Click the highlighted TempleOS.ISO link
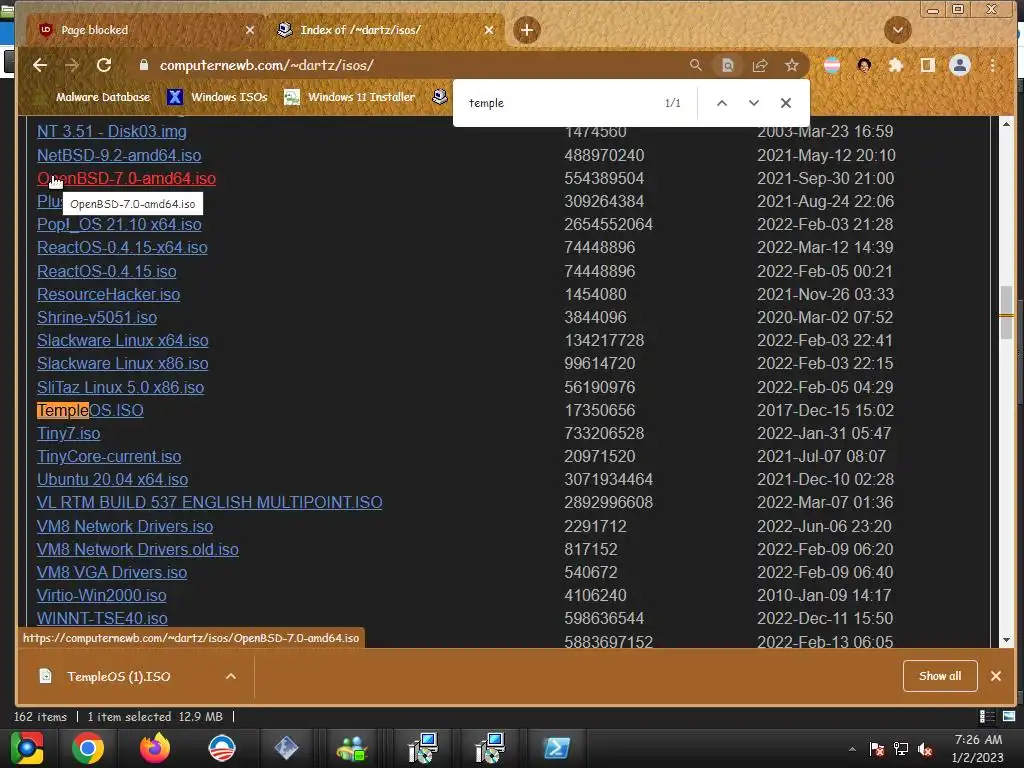 [90, 410]
